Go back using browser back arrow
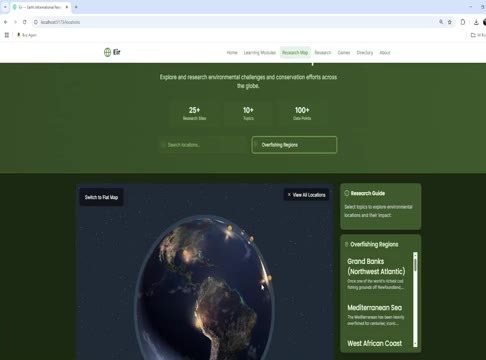 (x=6, y=22)
